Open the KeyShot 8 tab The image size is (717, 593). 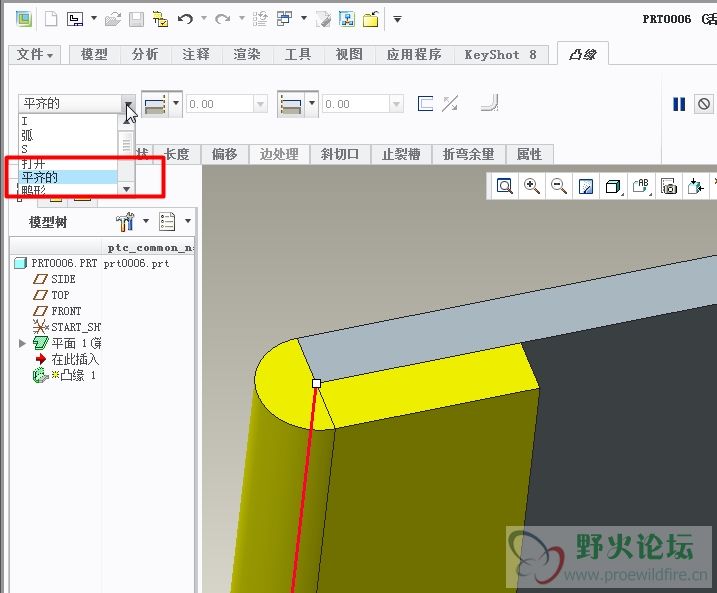coord(500,55)
